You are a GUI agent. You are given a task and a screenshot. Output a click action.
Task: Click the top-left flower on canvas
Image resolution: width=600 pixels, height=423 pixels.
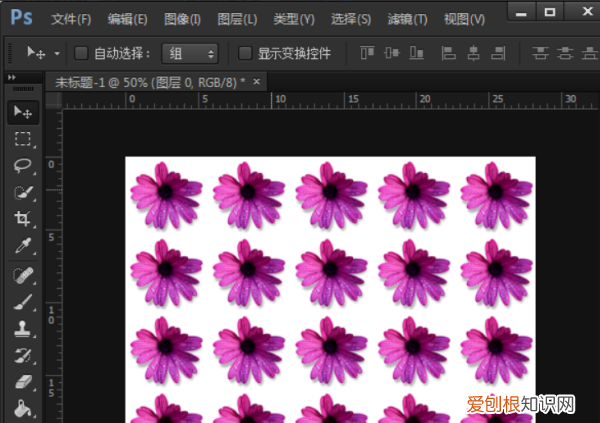pos(166,195)
